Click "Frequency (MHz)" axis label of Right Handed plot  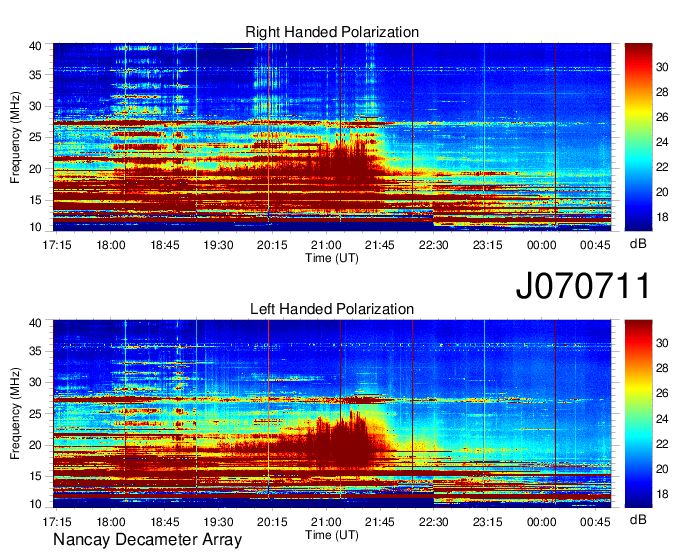pos(15,137)
